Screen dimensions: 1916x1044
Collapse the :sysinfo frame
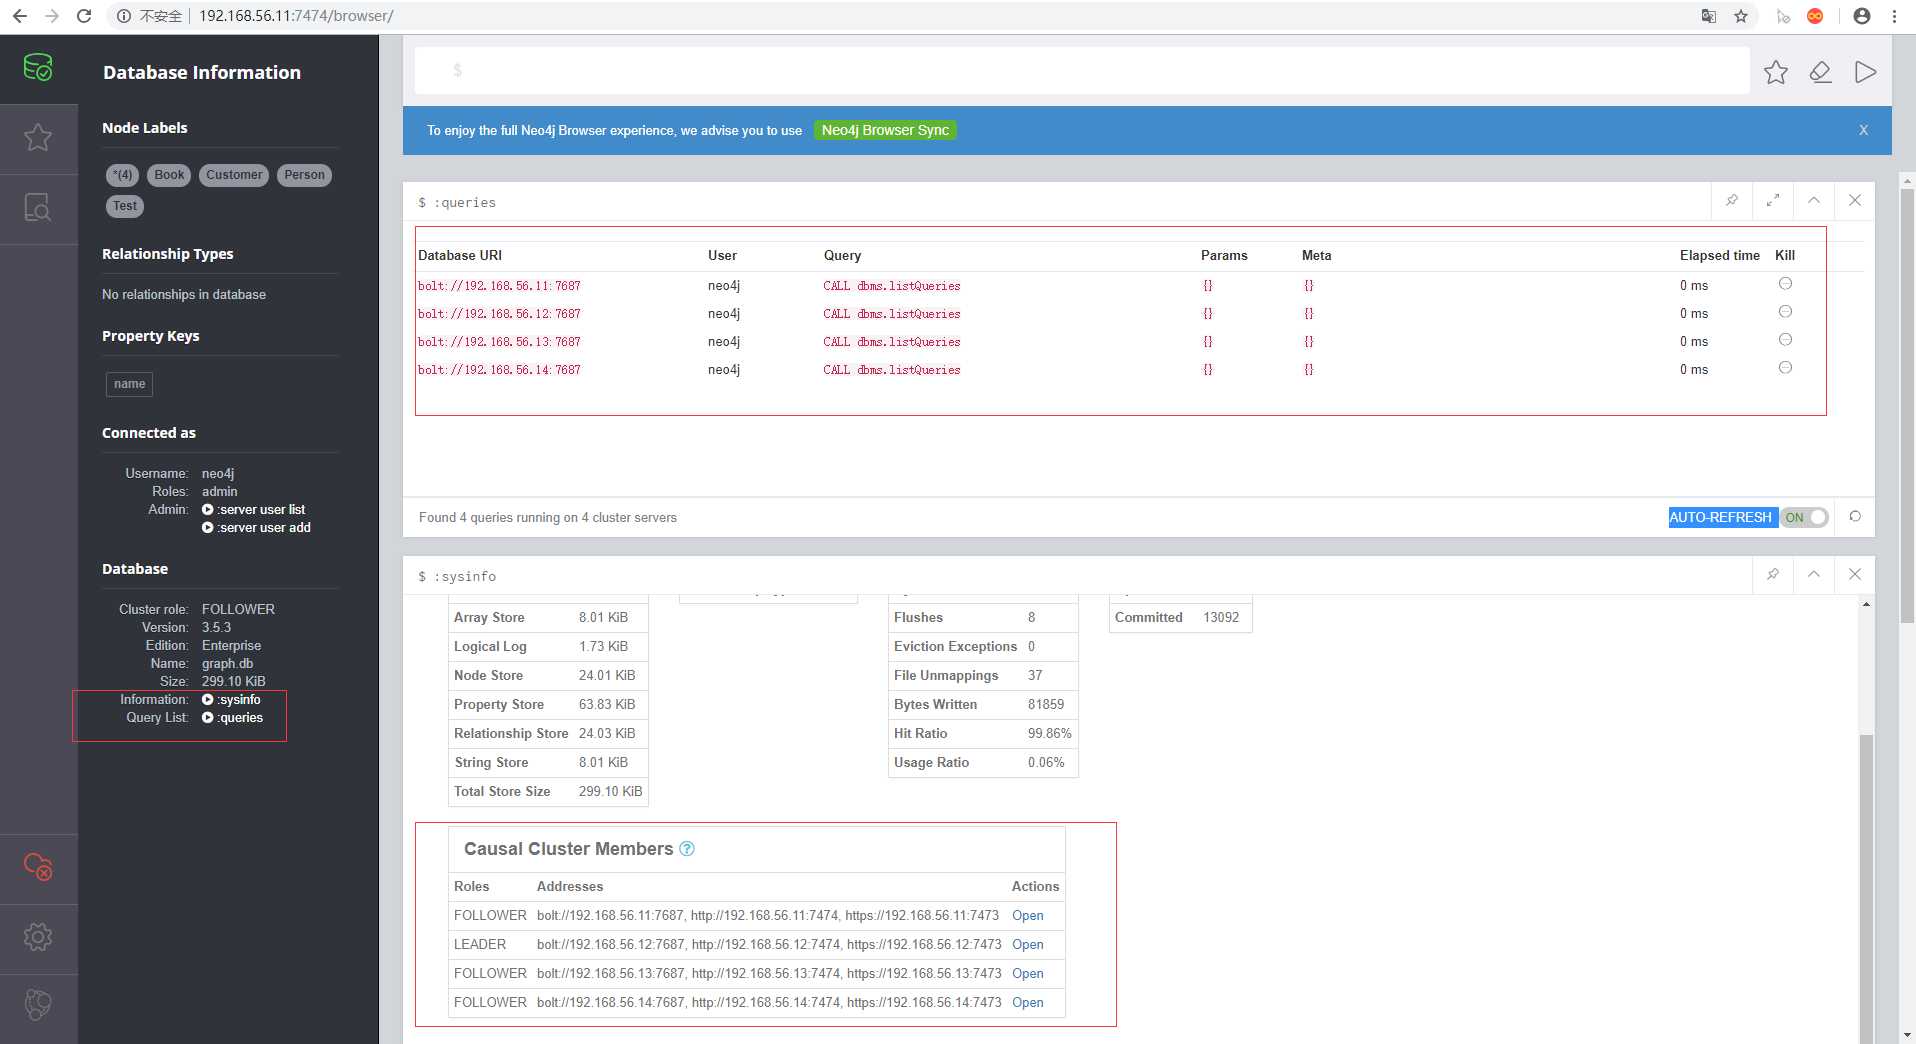point(1814,574)
